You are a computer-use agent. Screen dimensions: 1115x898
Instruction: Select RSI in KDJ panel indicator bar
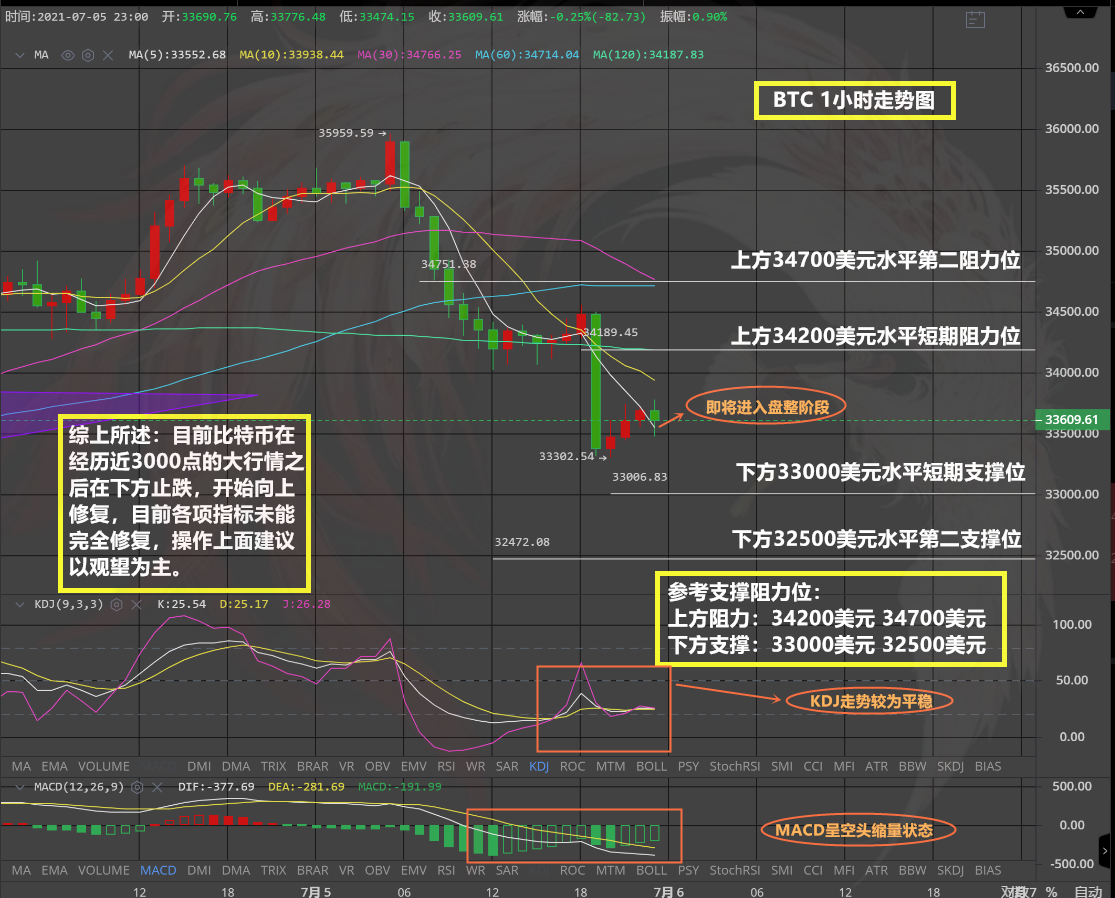pyautogui.click(x=446, y=766)
